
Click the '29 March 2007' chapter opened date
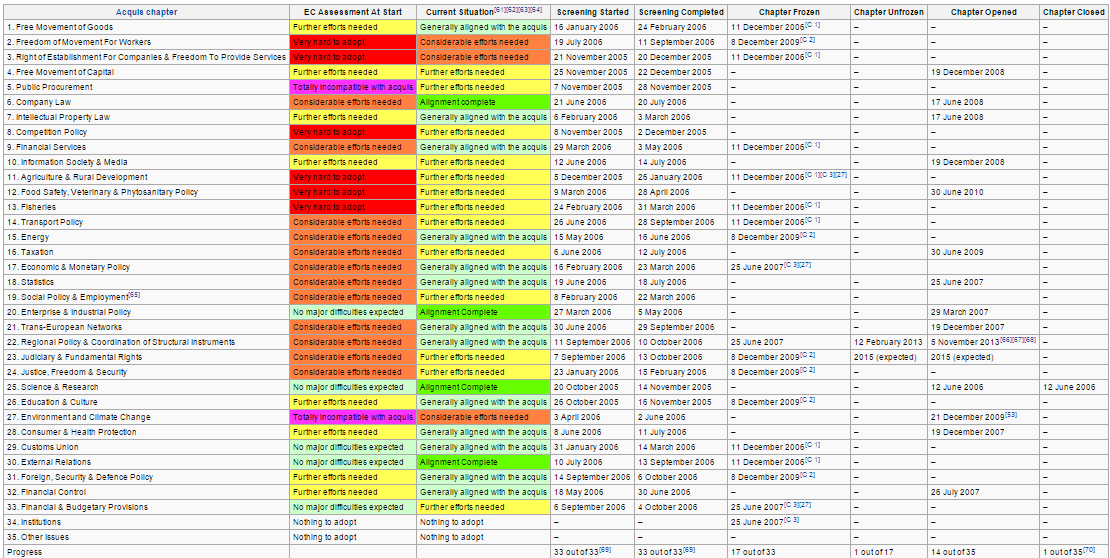[x=983, y=312]
